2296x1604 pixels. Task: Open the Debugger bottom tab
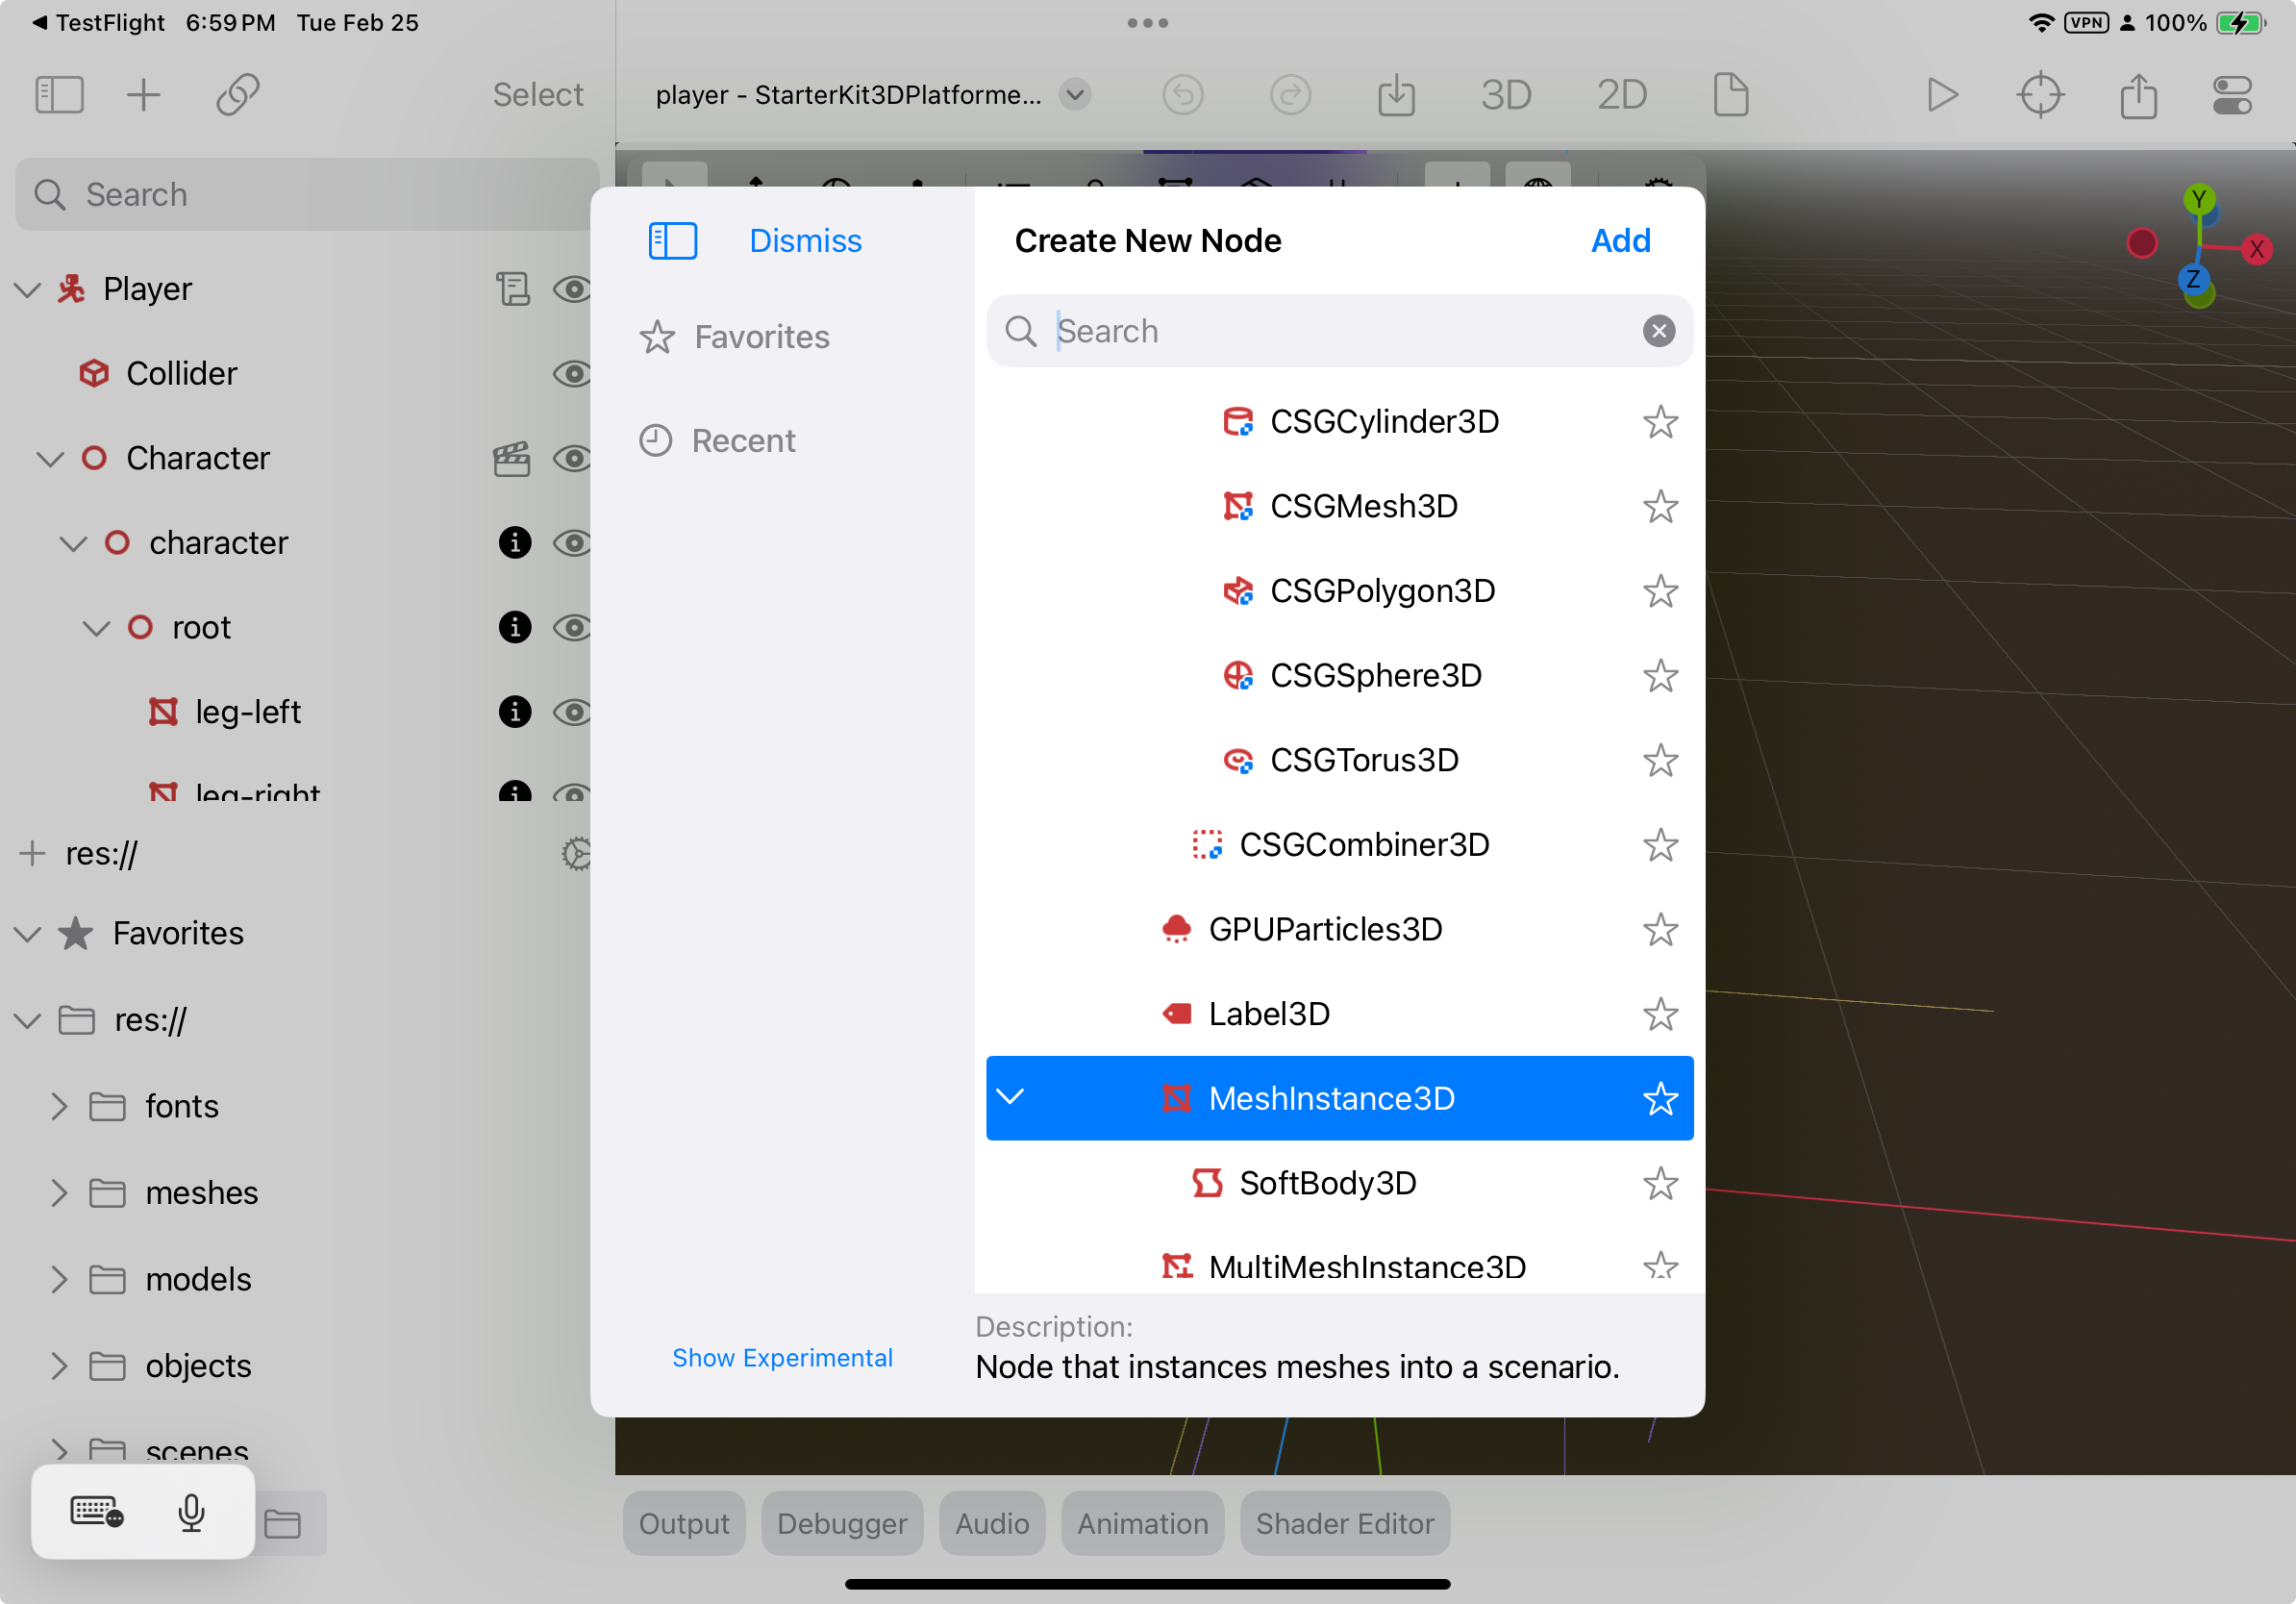coord(841,1523)
